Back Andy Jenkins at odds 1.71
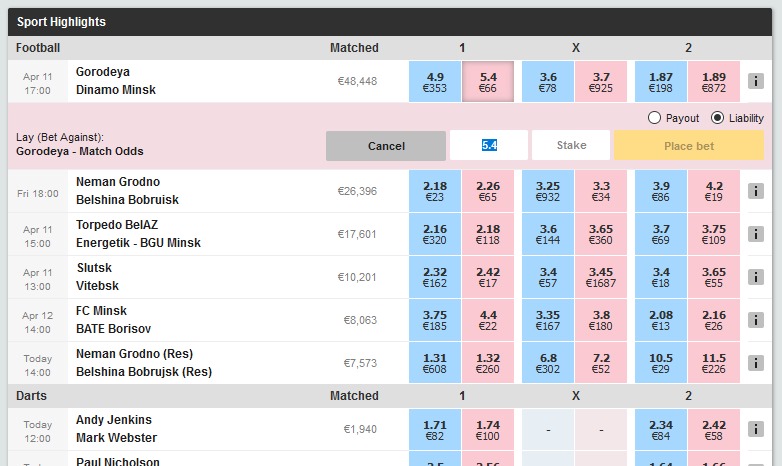The width and height of the screenshot is (782, 466). (x=435, y=429)
